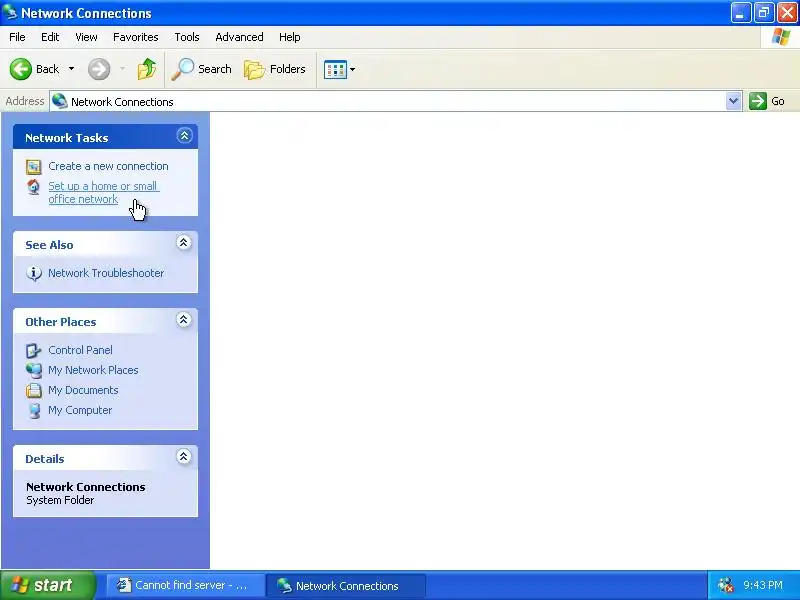Click Create a new connection link

tap(108, 166)
